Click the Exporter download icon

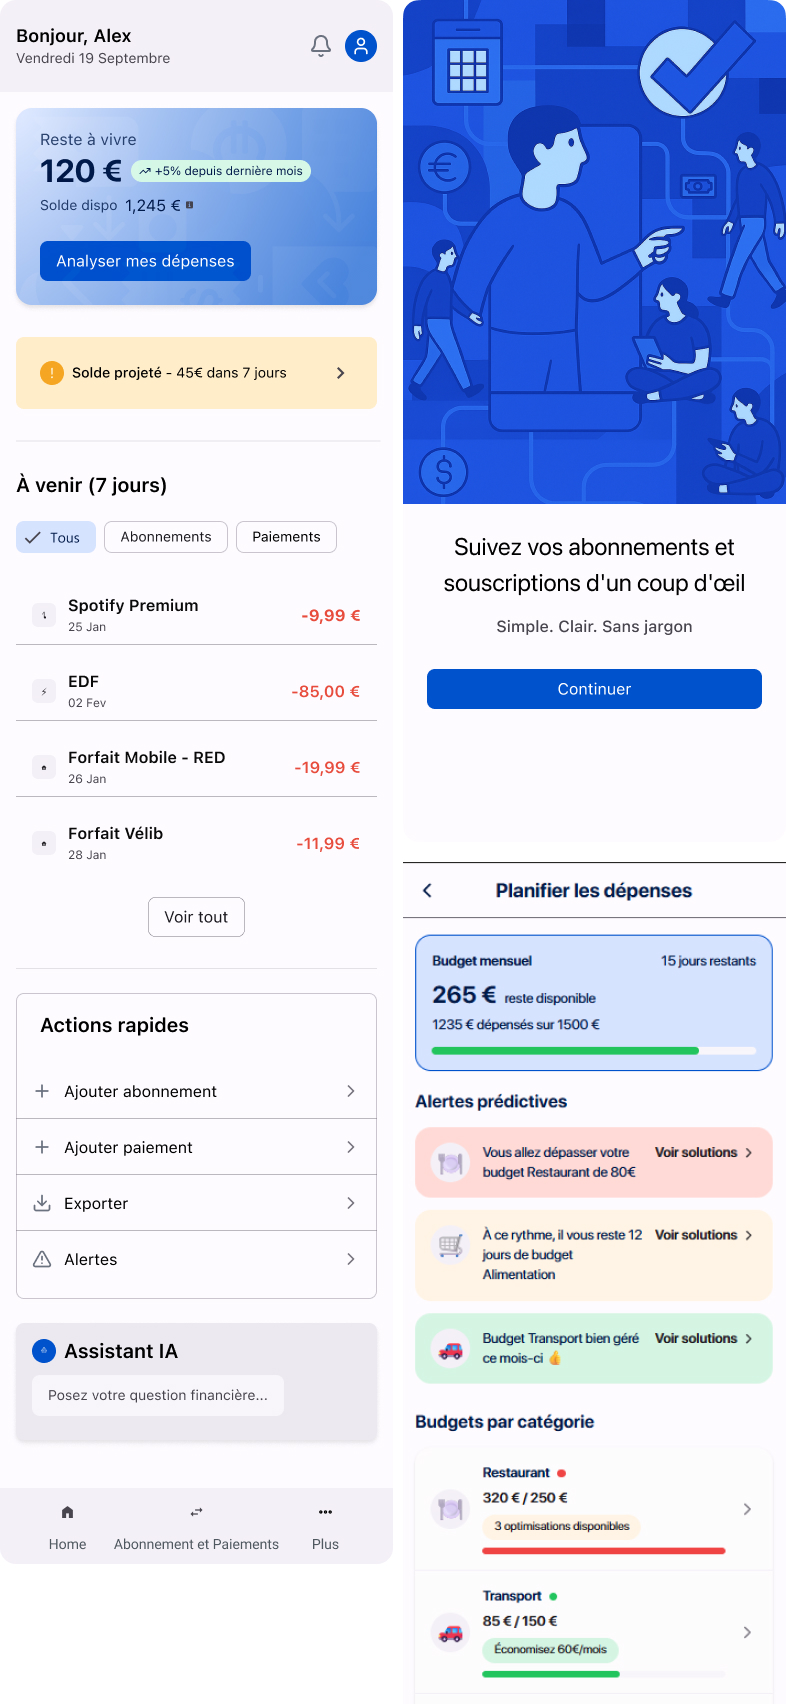coord(42,1203)
